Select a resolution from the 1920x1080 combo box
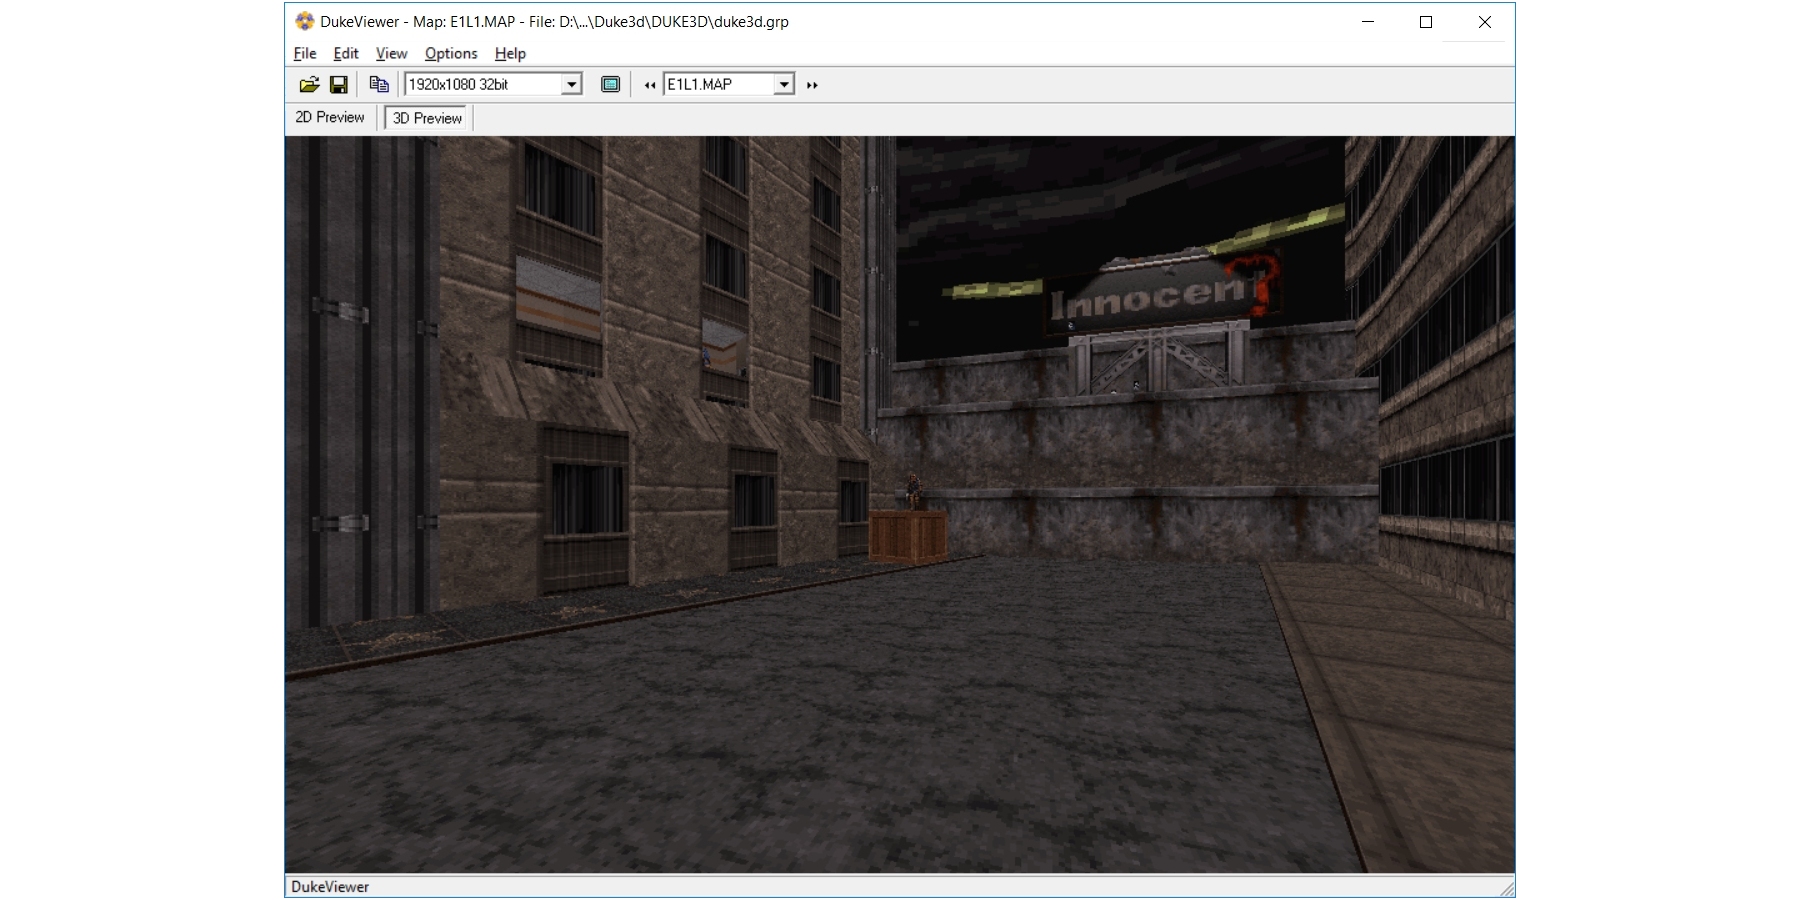 [480, 84]
